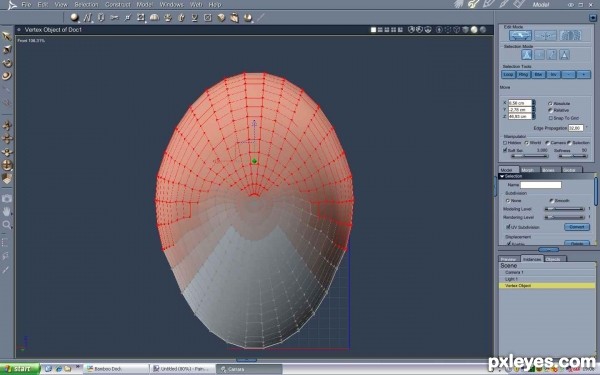Click the Loop selection button
This screenshot has height=375, width=600.
(x=508, y=75)
